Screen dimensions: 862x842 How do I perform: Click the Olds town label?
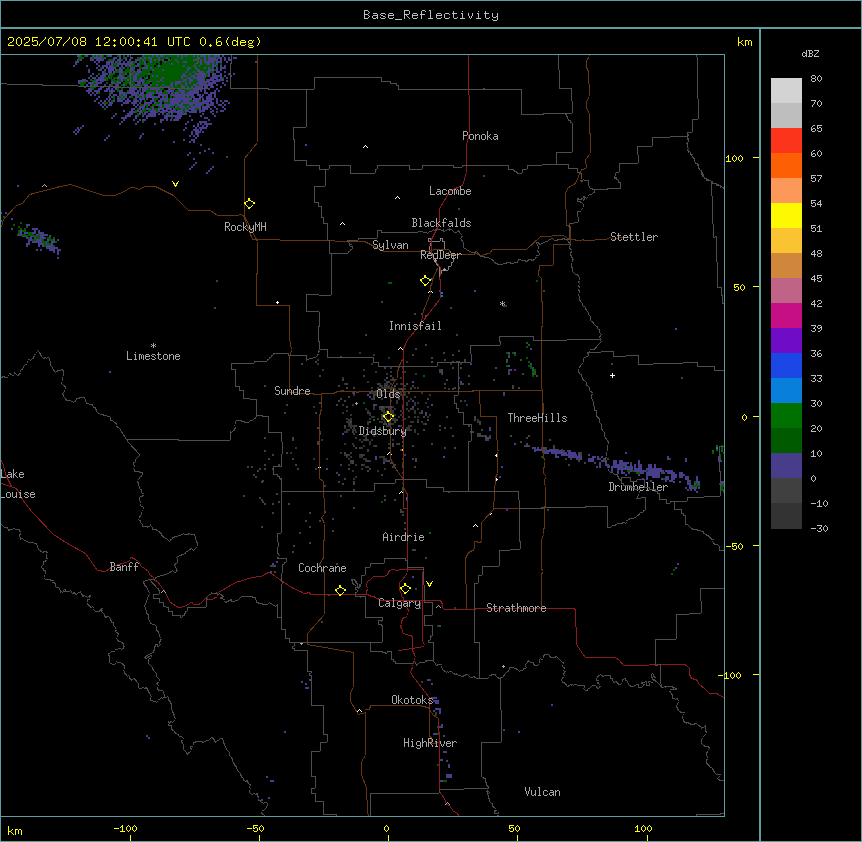coord(388,394)
